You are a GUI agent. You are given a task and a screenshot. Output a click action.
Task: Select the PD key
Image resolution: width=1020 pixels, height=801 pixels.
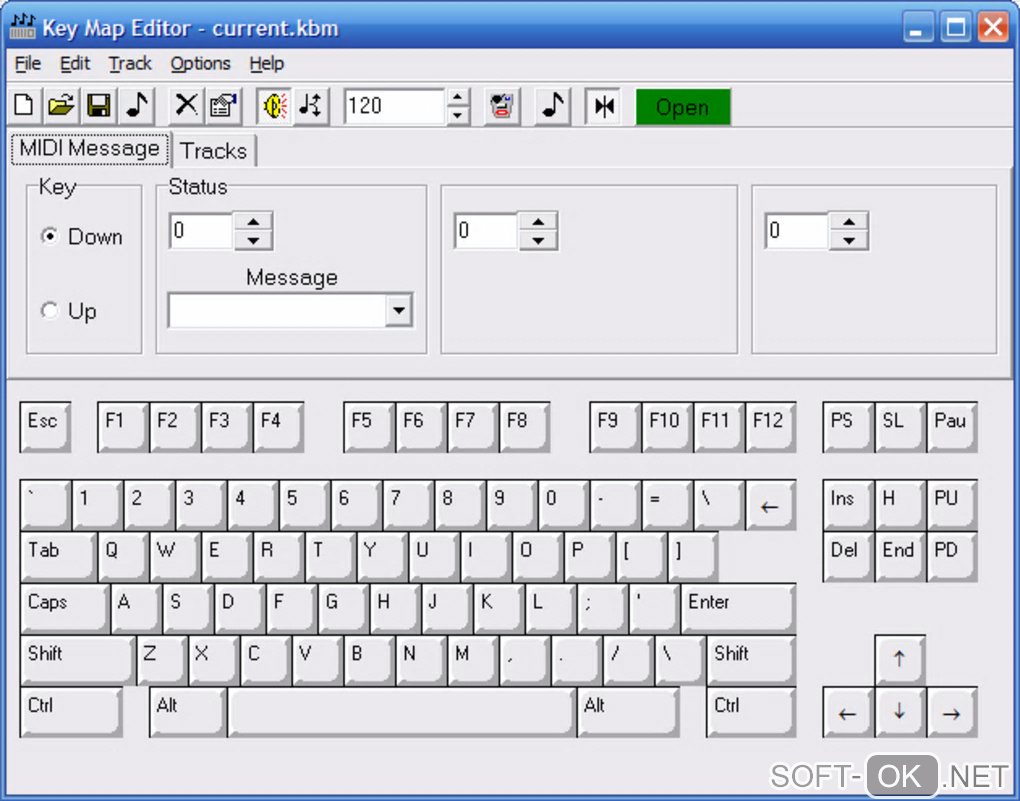point(952,556)
